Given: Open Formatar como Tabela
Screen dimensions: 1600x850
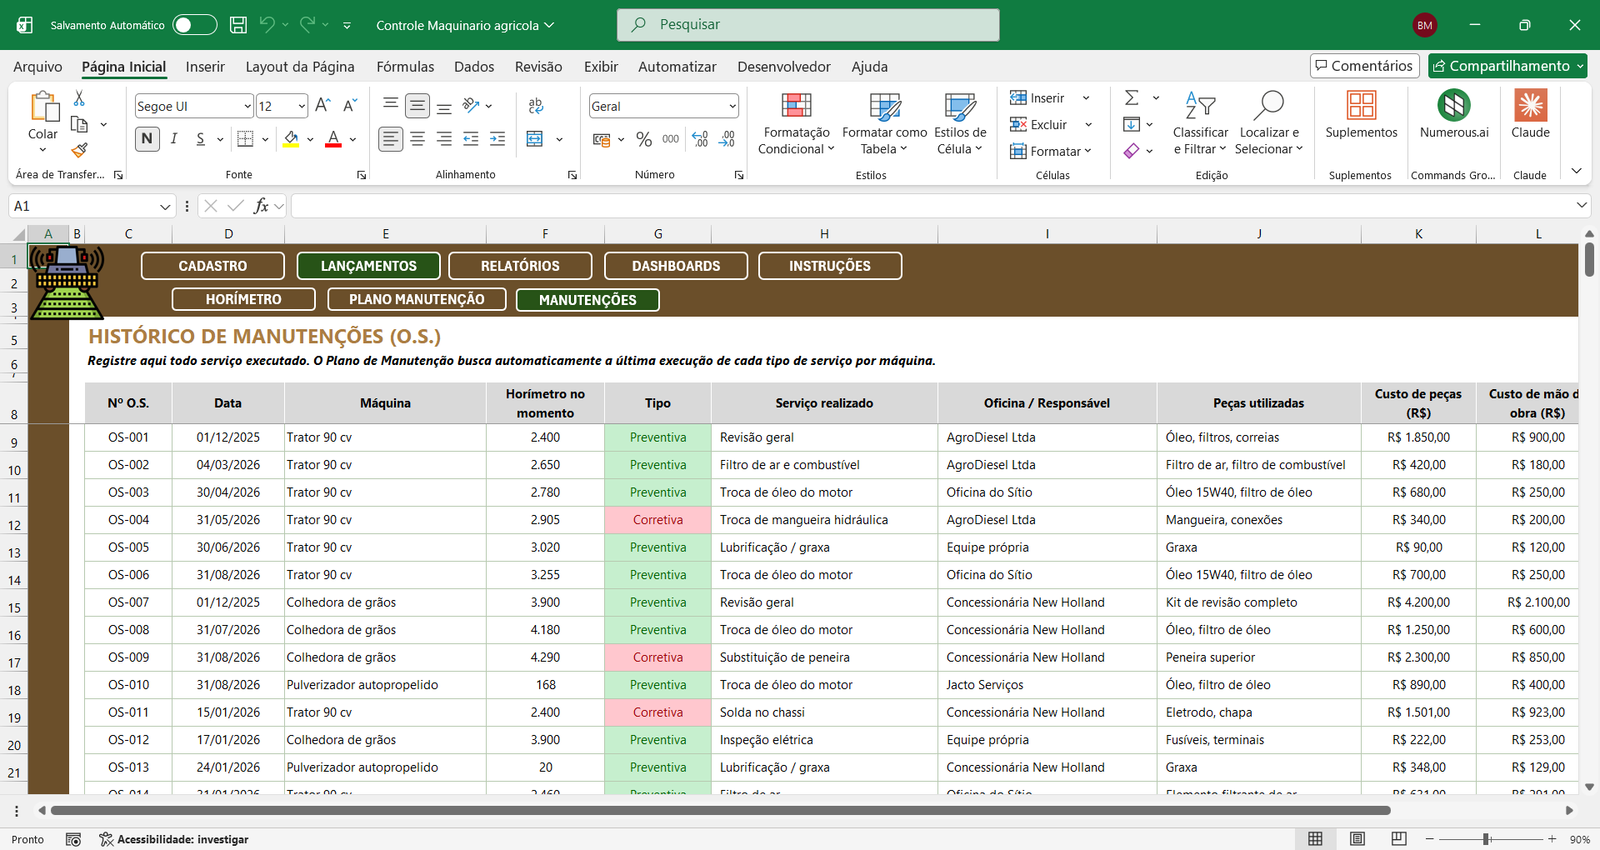Looking at the screenshot, I should click(884, 124).
